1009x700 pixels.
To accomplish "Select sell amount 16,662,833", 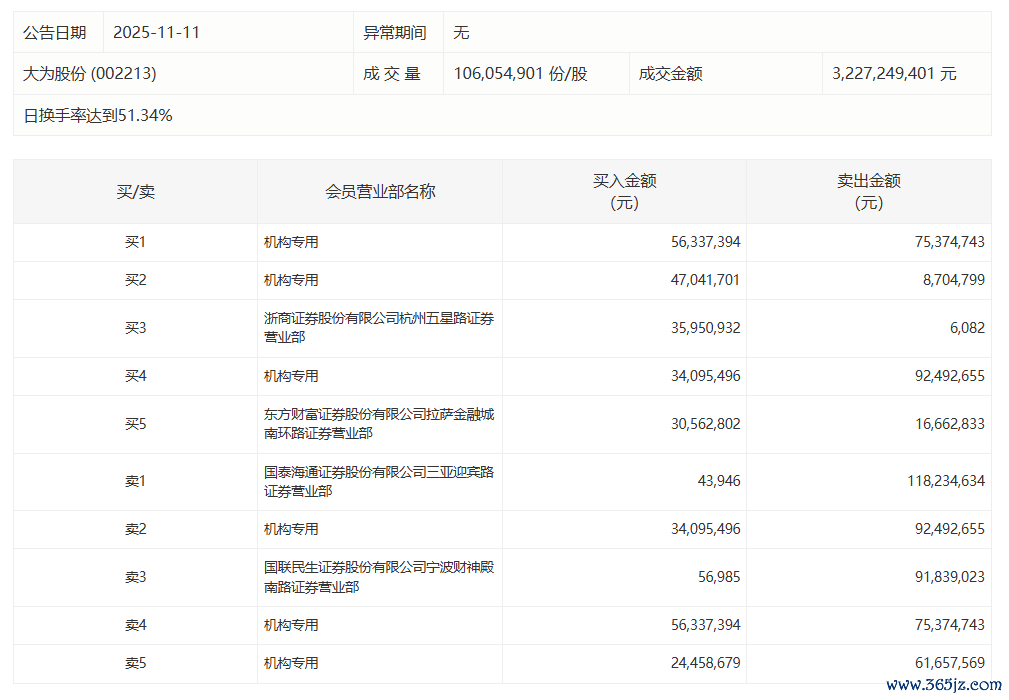I will pyautogui.click(x=950, y=424).
